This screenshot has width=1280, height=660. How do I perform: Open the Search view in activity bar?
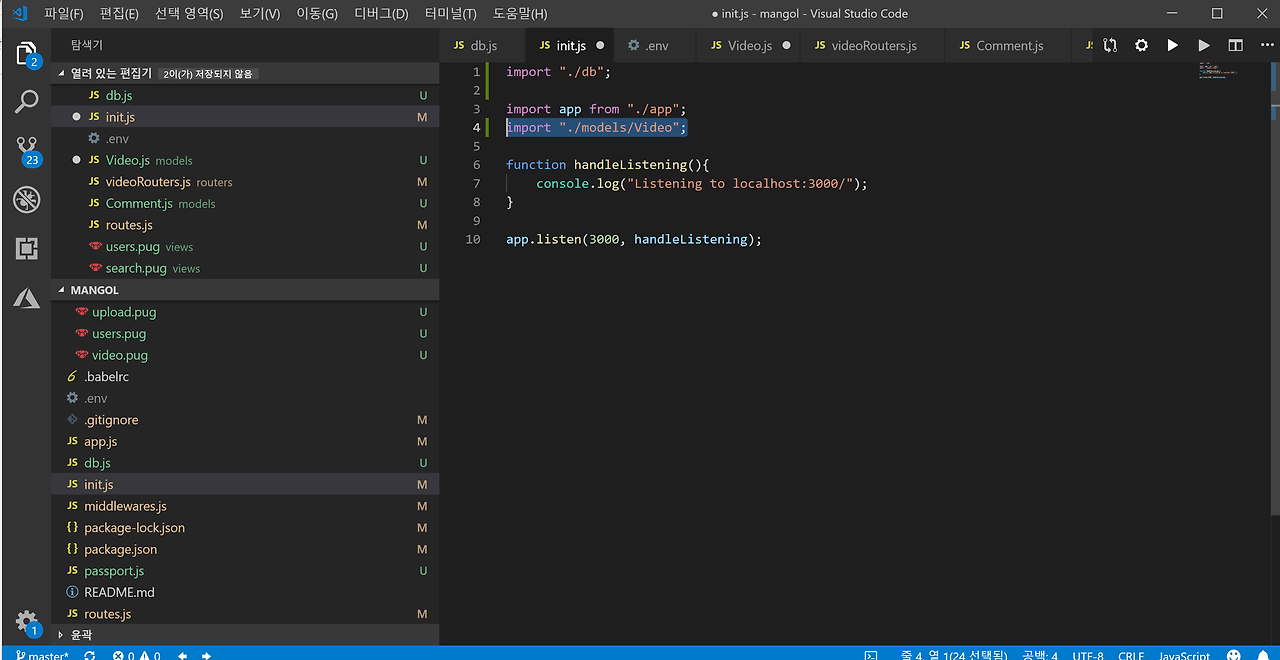click(x=27, y=101)
